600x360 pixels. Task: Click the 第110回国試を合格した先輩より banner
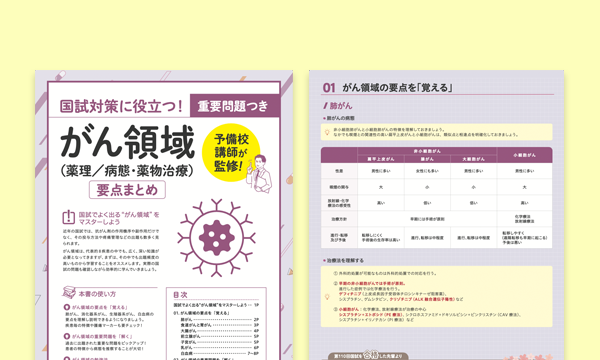[x=368, y=356]
